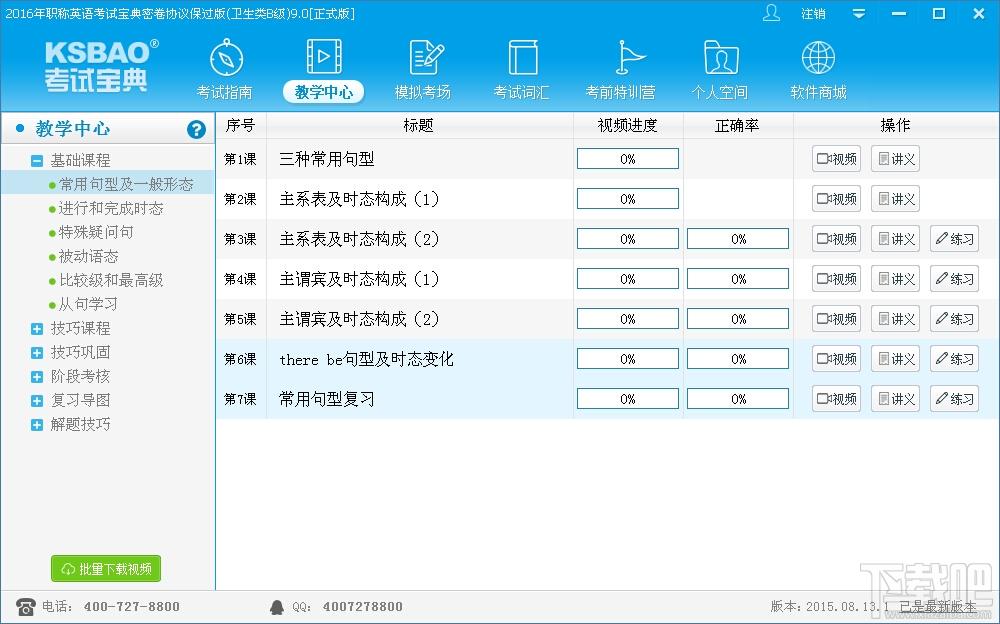The width and height of the screenshot is (1000, 624).
Task: Click the video progress bar of 第3课
Action: (627, 239)
